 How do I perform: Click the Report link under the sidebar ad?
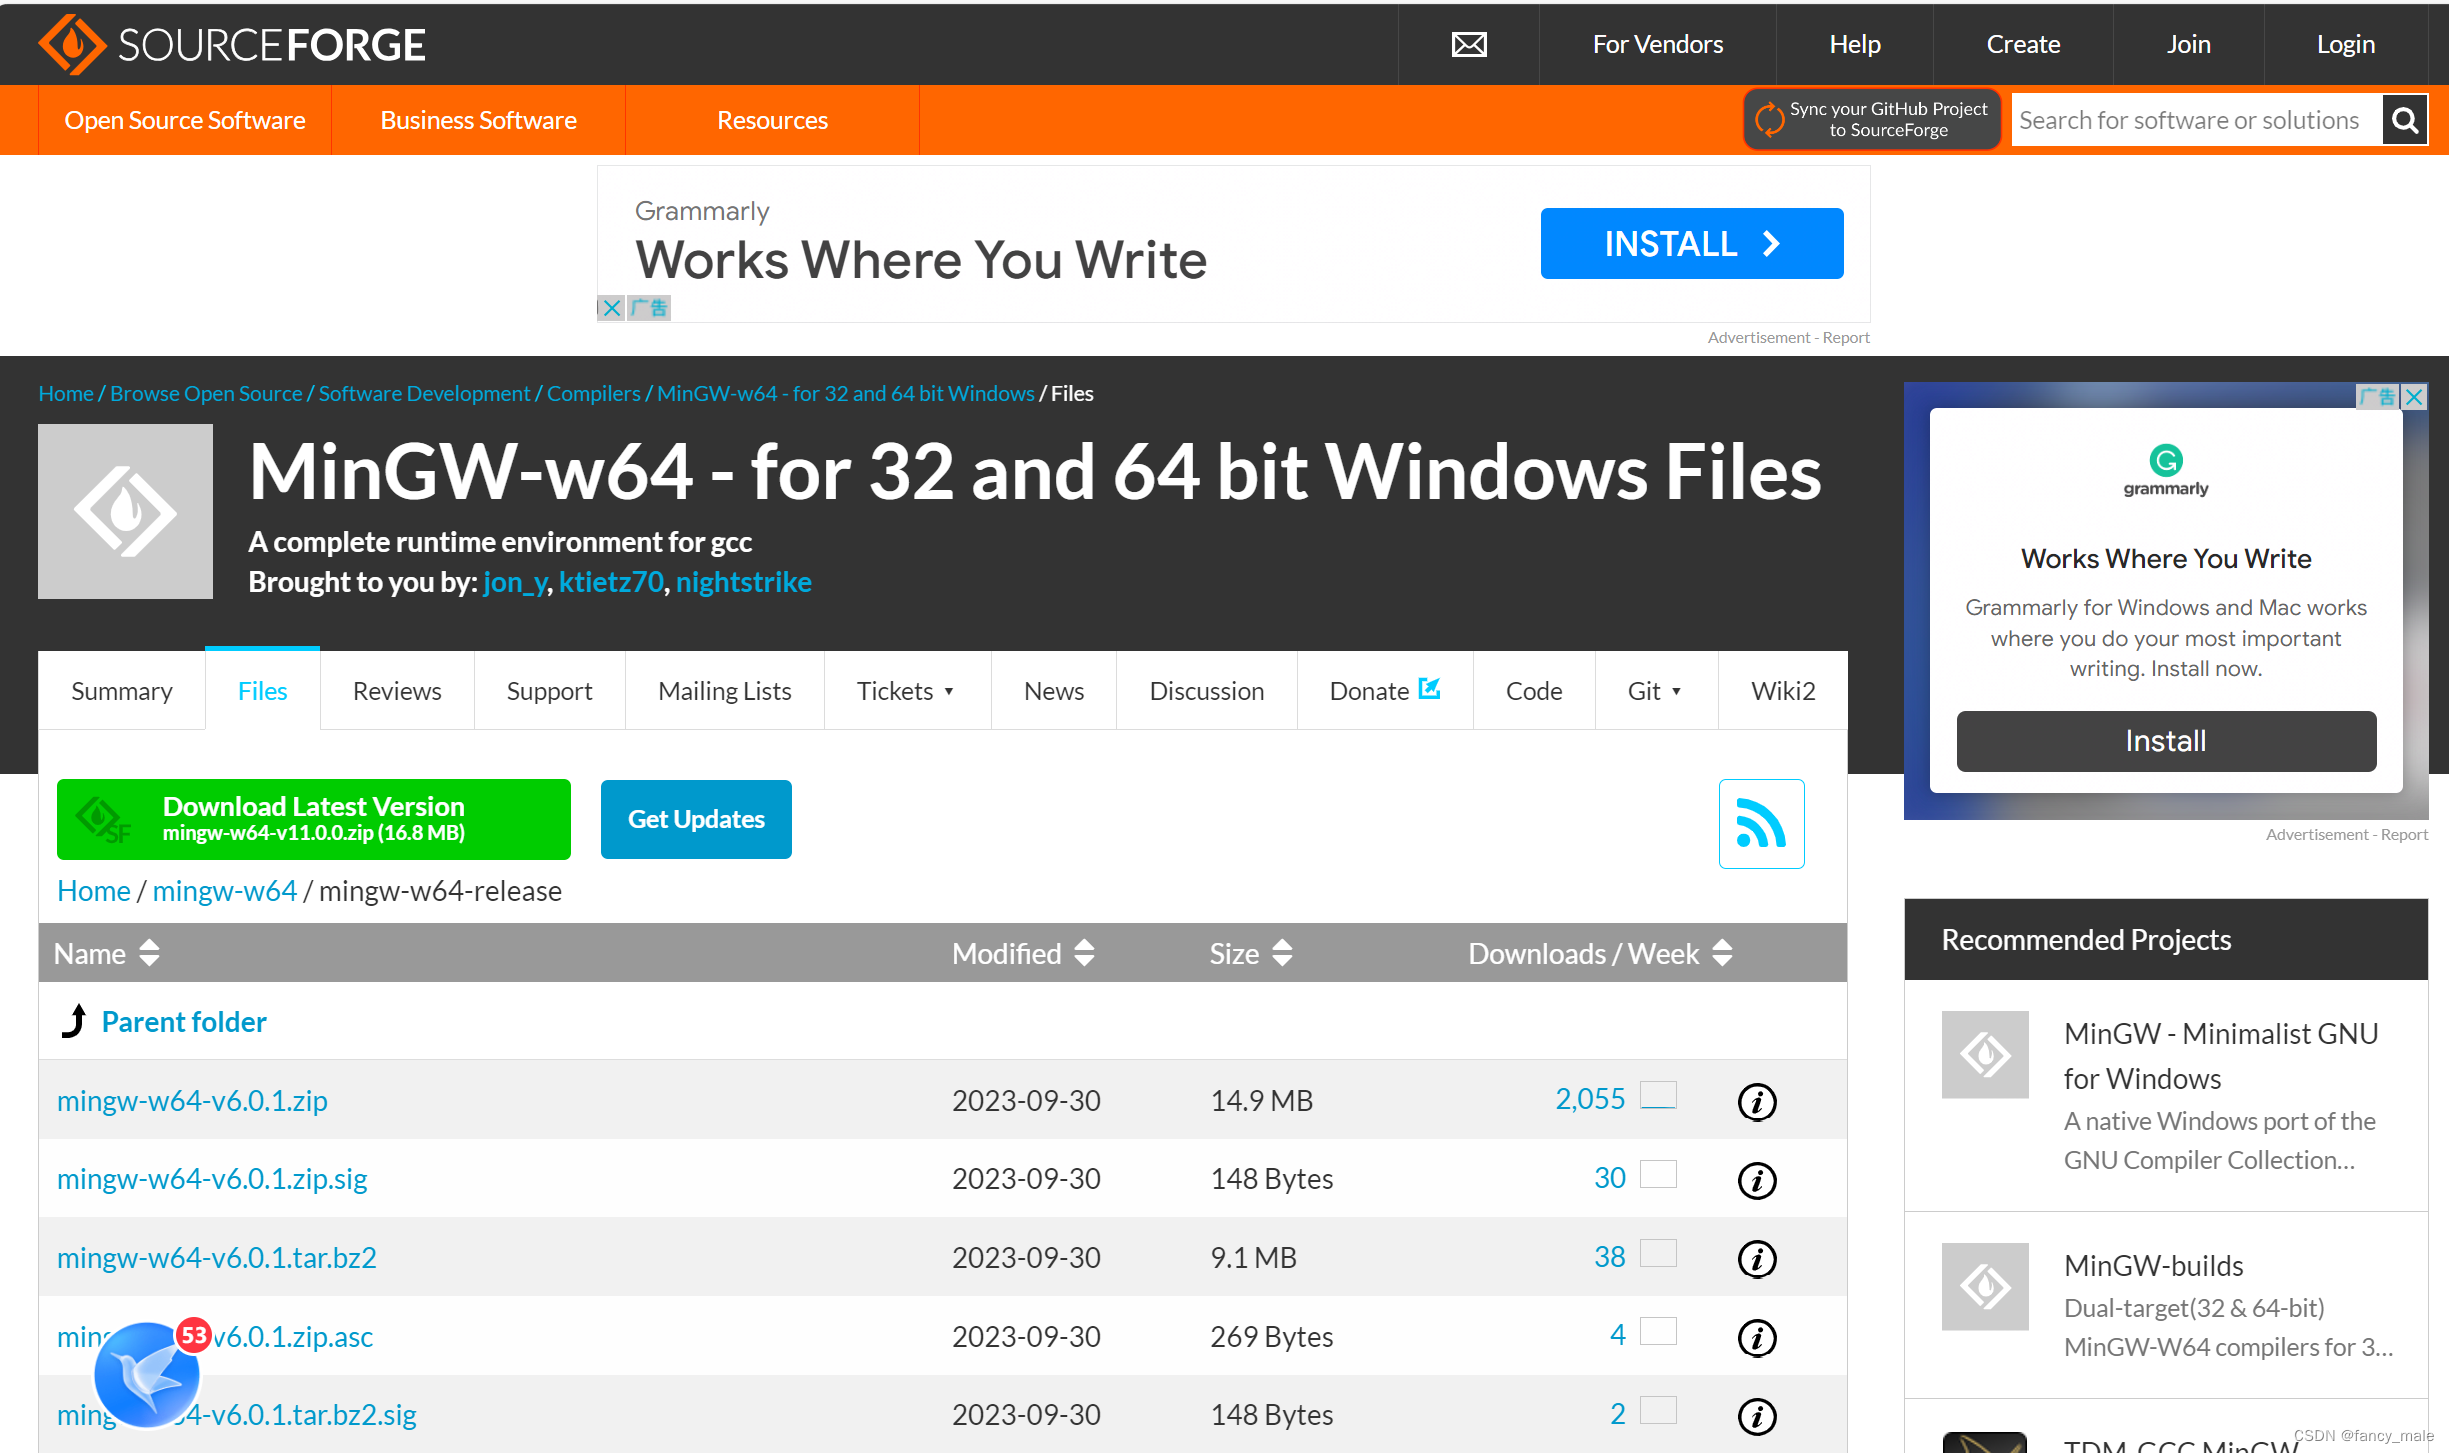point(2404,835)
